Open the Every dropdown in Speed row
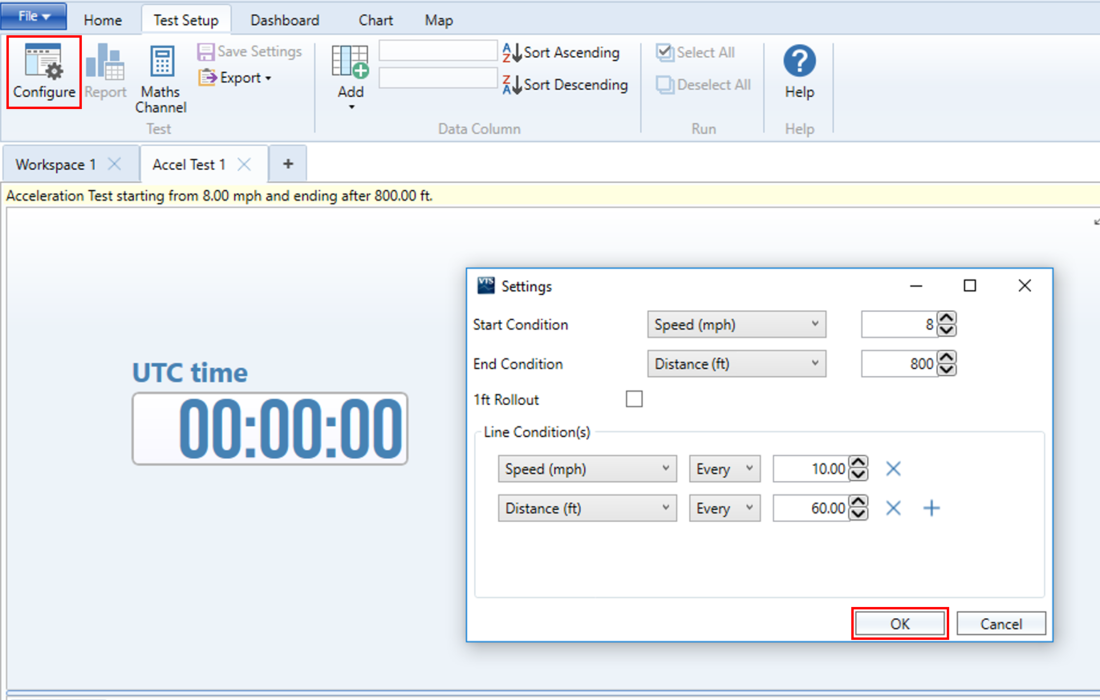The image size is (1100, 700). (x=725, y=469)
